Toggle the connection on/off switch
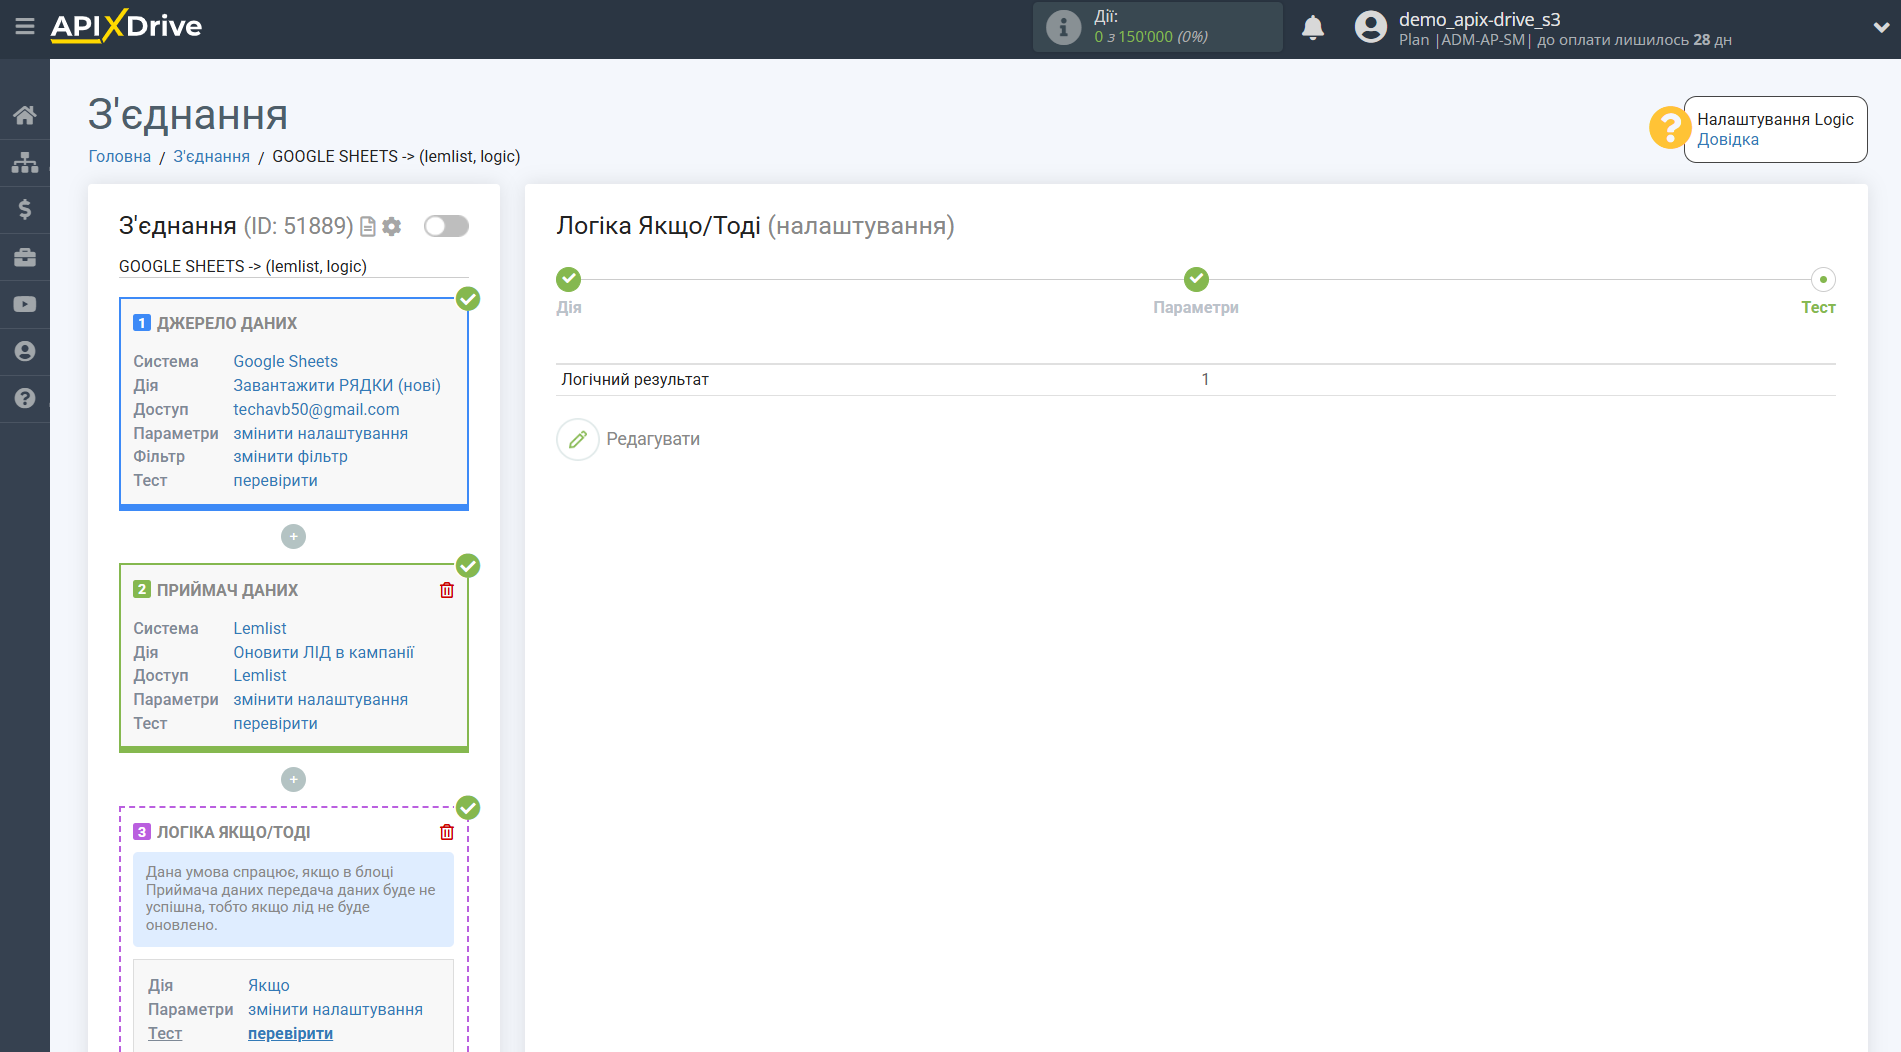This screenshot has width=1901, height=1052. [446, 226]
